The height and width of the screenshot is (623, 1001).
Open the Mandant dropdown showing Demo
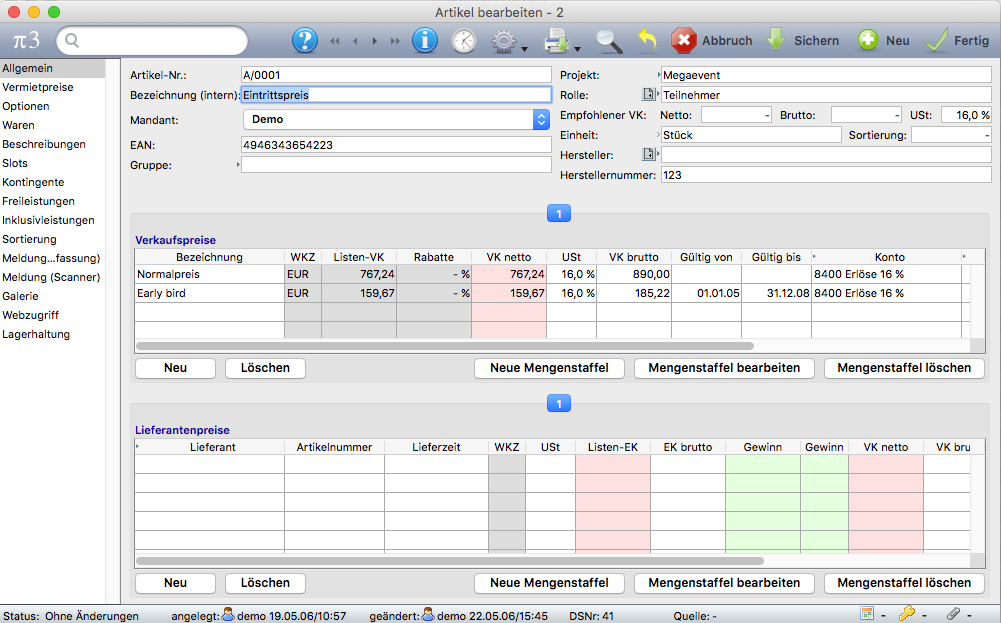(396, 119)
